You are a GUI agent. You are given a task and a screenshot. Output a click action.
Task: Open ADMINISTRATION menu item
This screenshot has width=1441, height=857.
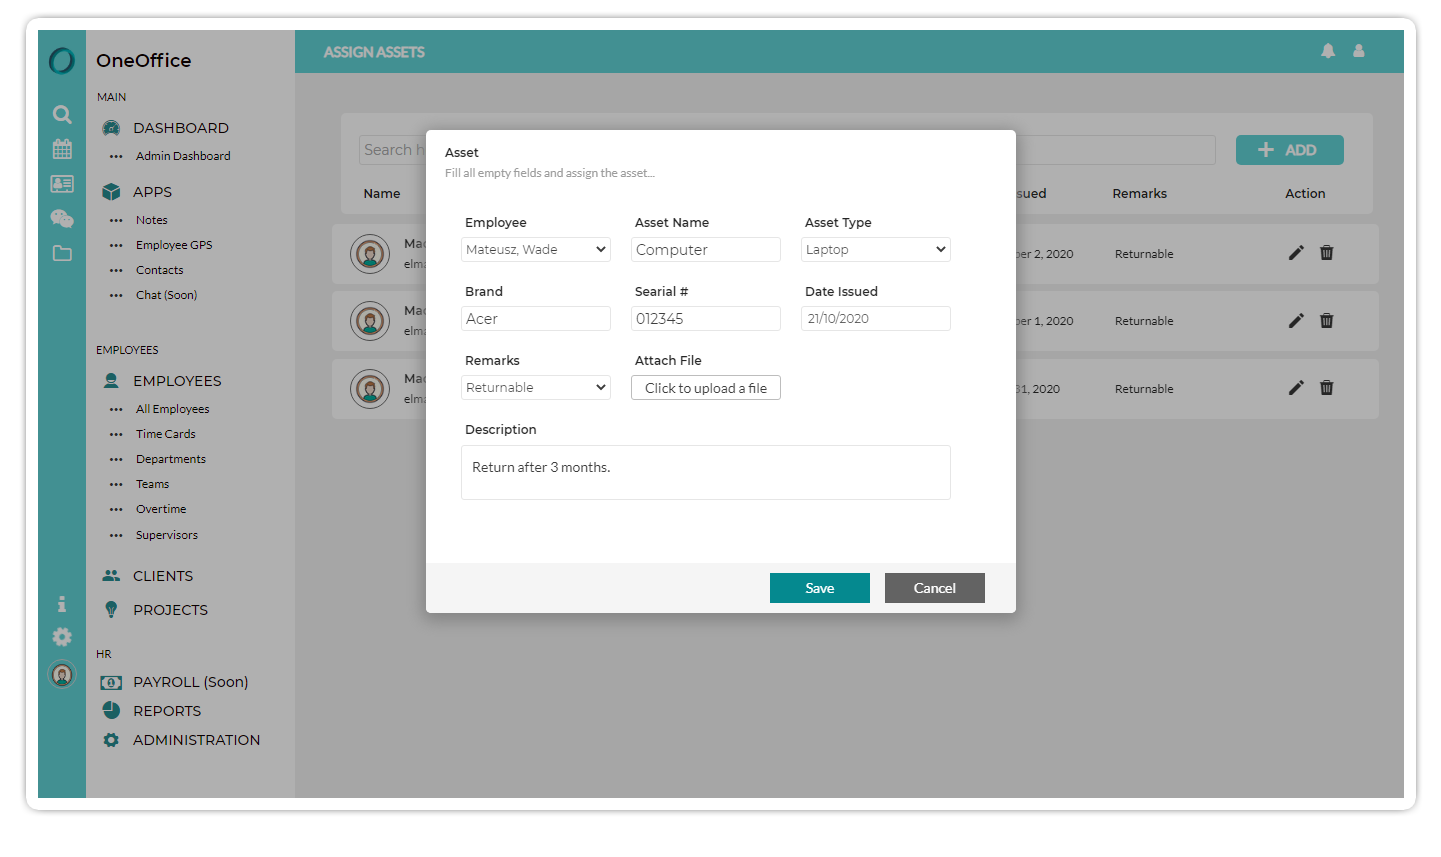pos(197,740)
